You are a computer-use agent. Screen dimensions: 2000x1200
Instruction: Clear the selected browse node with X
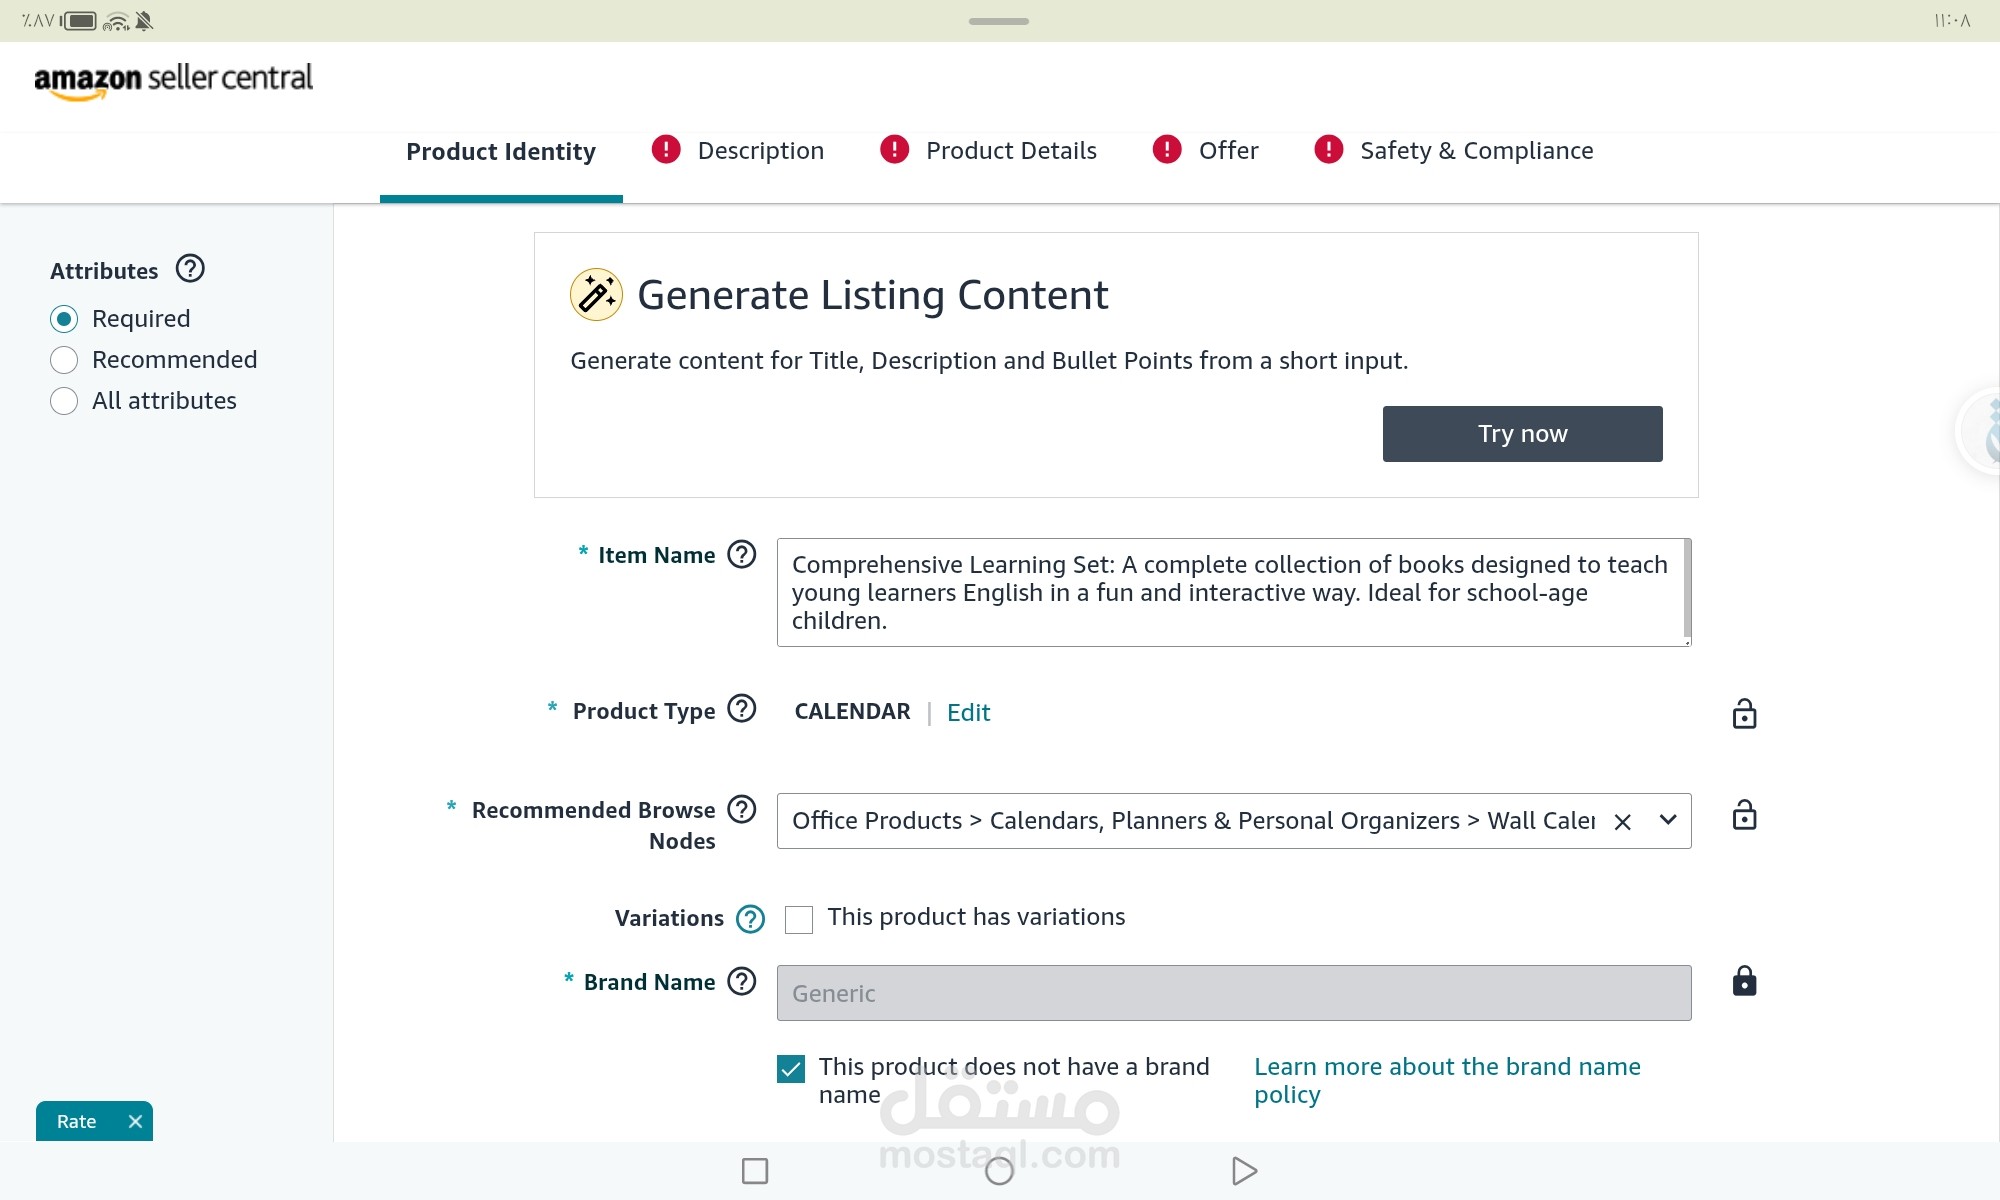1622,822
